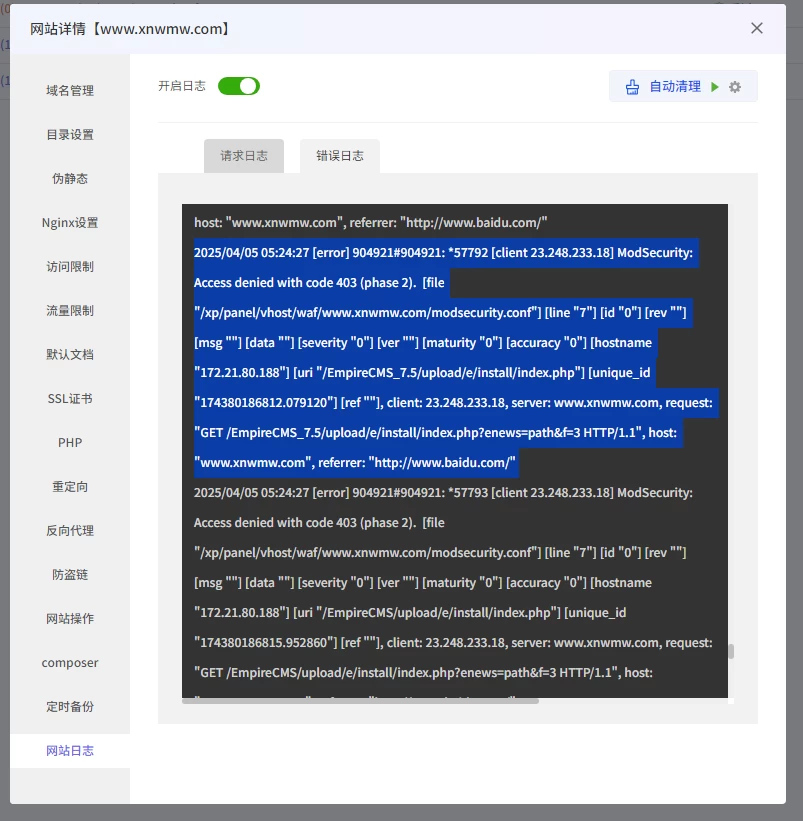
Task: Open 域名管理 in the sidebar
Action: point(70,91)
